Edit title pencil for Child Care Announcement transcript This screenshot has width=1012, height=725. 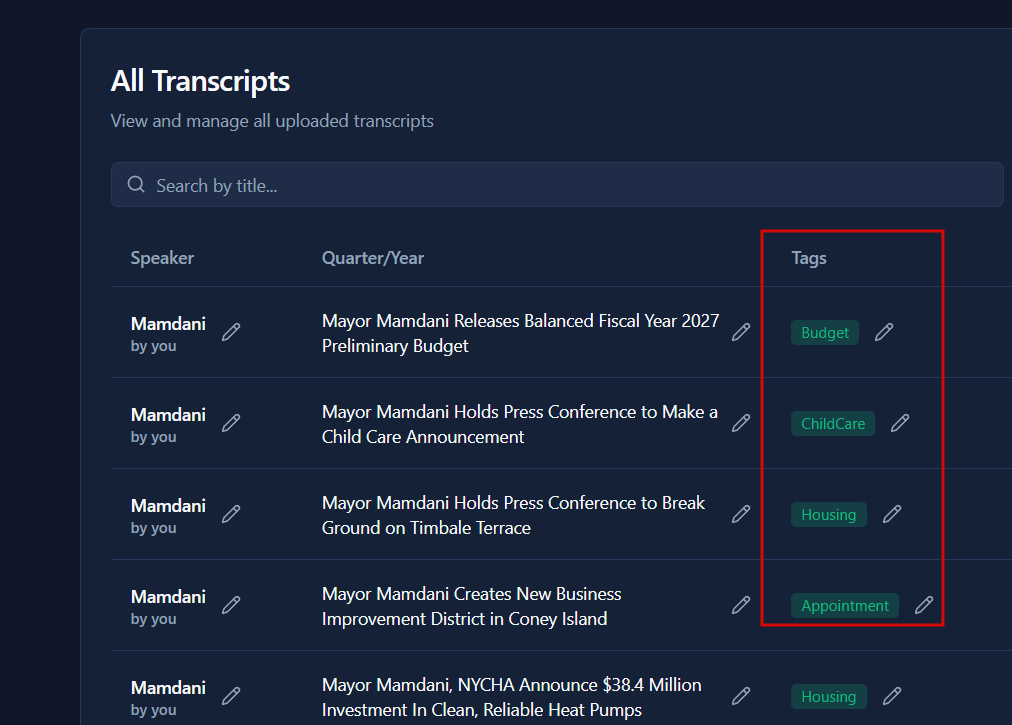(x=741, y=423)
